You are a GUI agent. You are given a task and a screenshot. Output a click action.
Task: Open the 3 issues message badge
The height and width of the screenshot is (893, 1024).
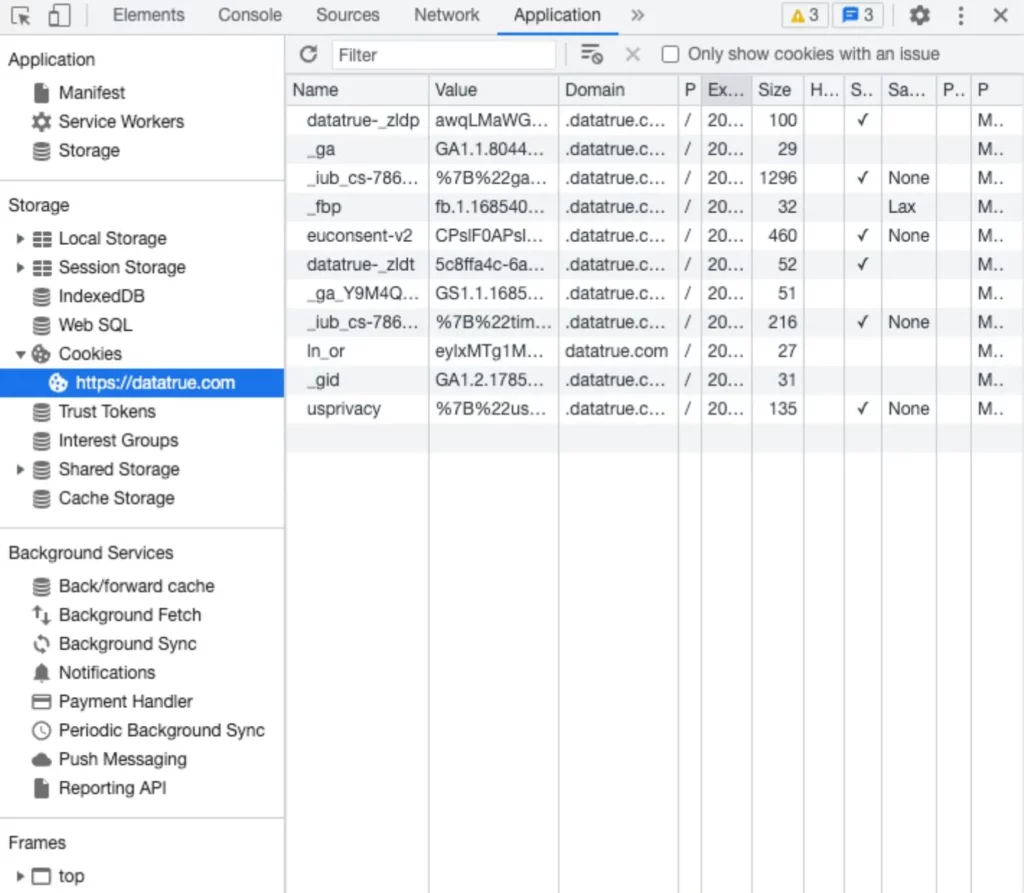858,15
